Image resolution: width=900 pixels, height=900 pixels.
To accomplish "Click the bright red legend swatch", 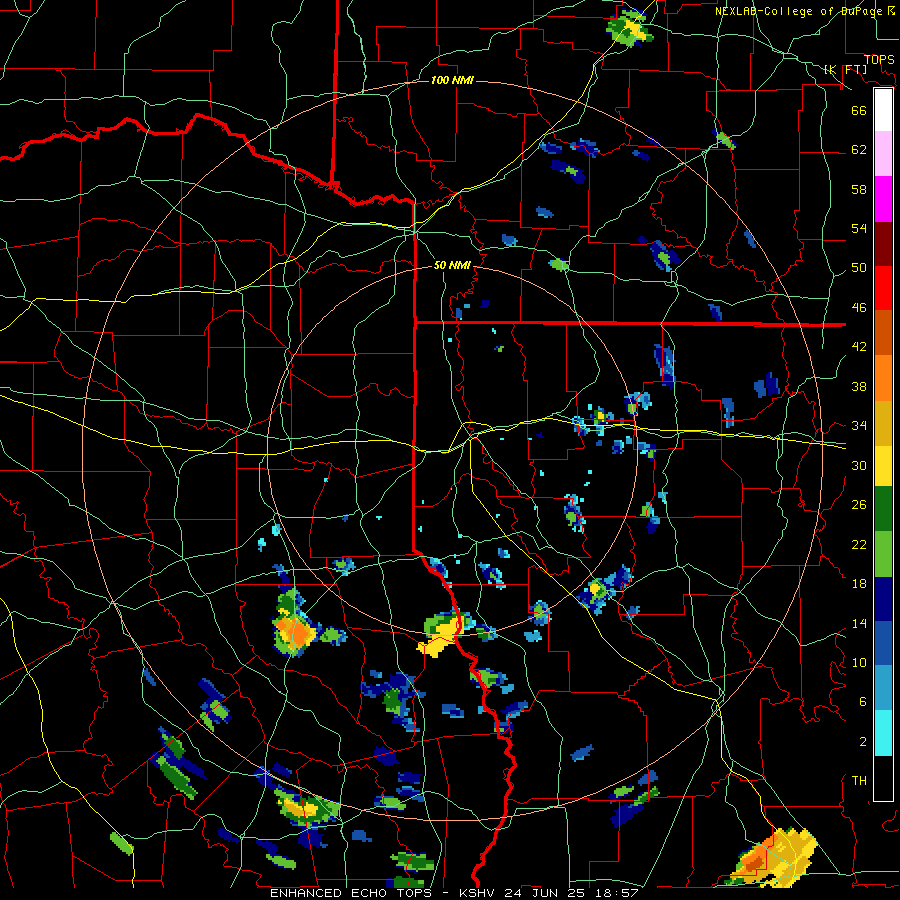I will pos(883,288).
